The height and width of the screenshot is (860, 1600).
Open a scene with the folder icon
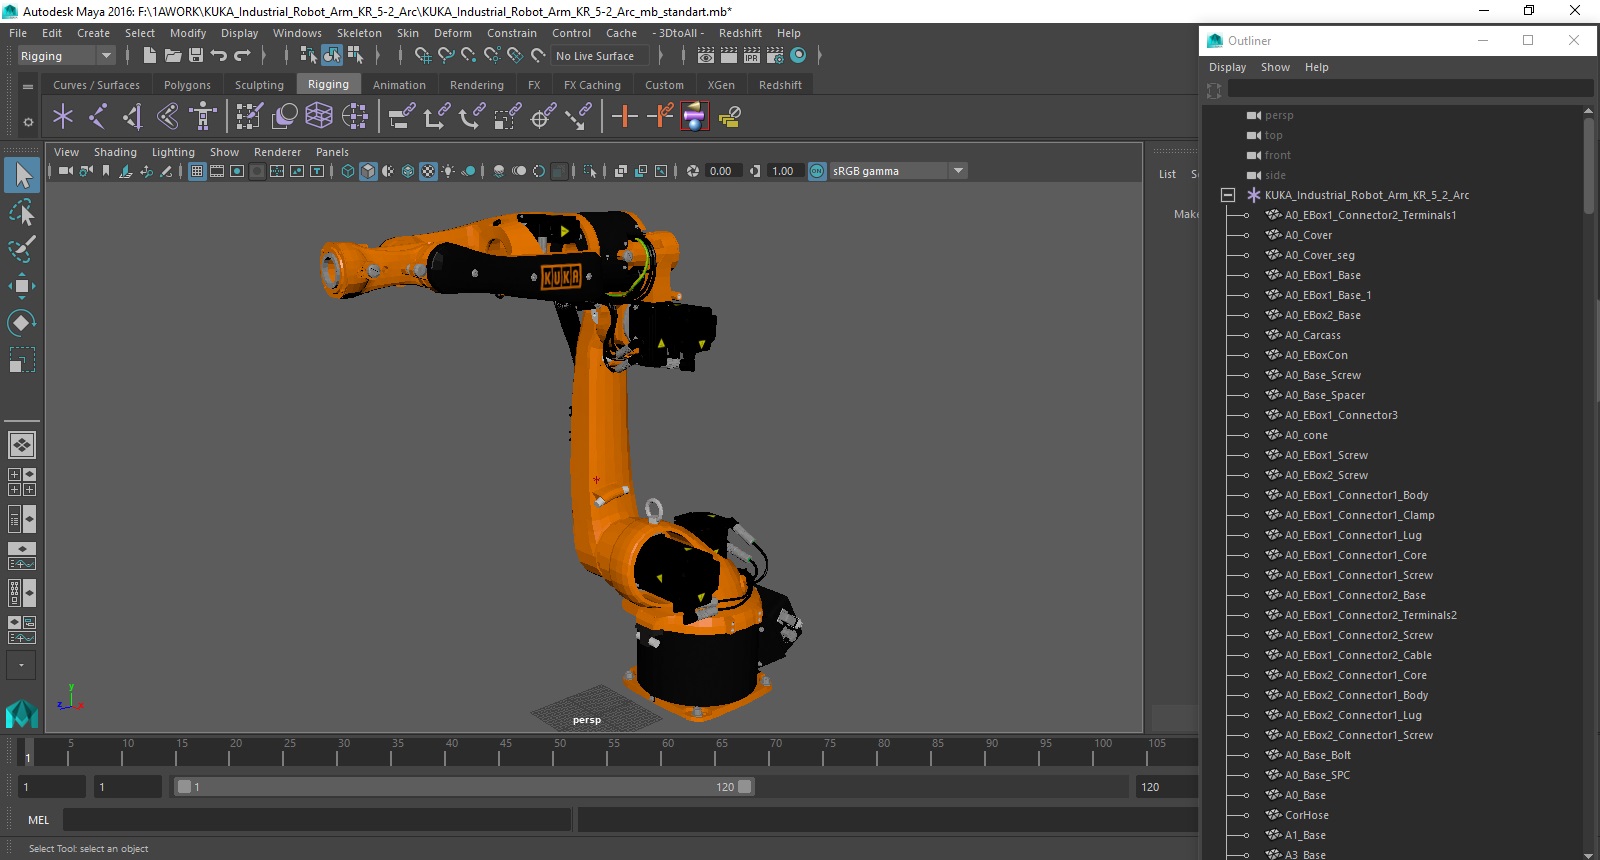tap(173, 56)
